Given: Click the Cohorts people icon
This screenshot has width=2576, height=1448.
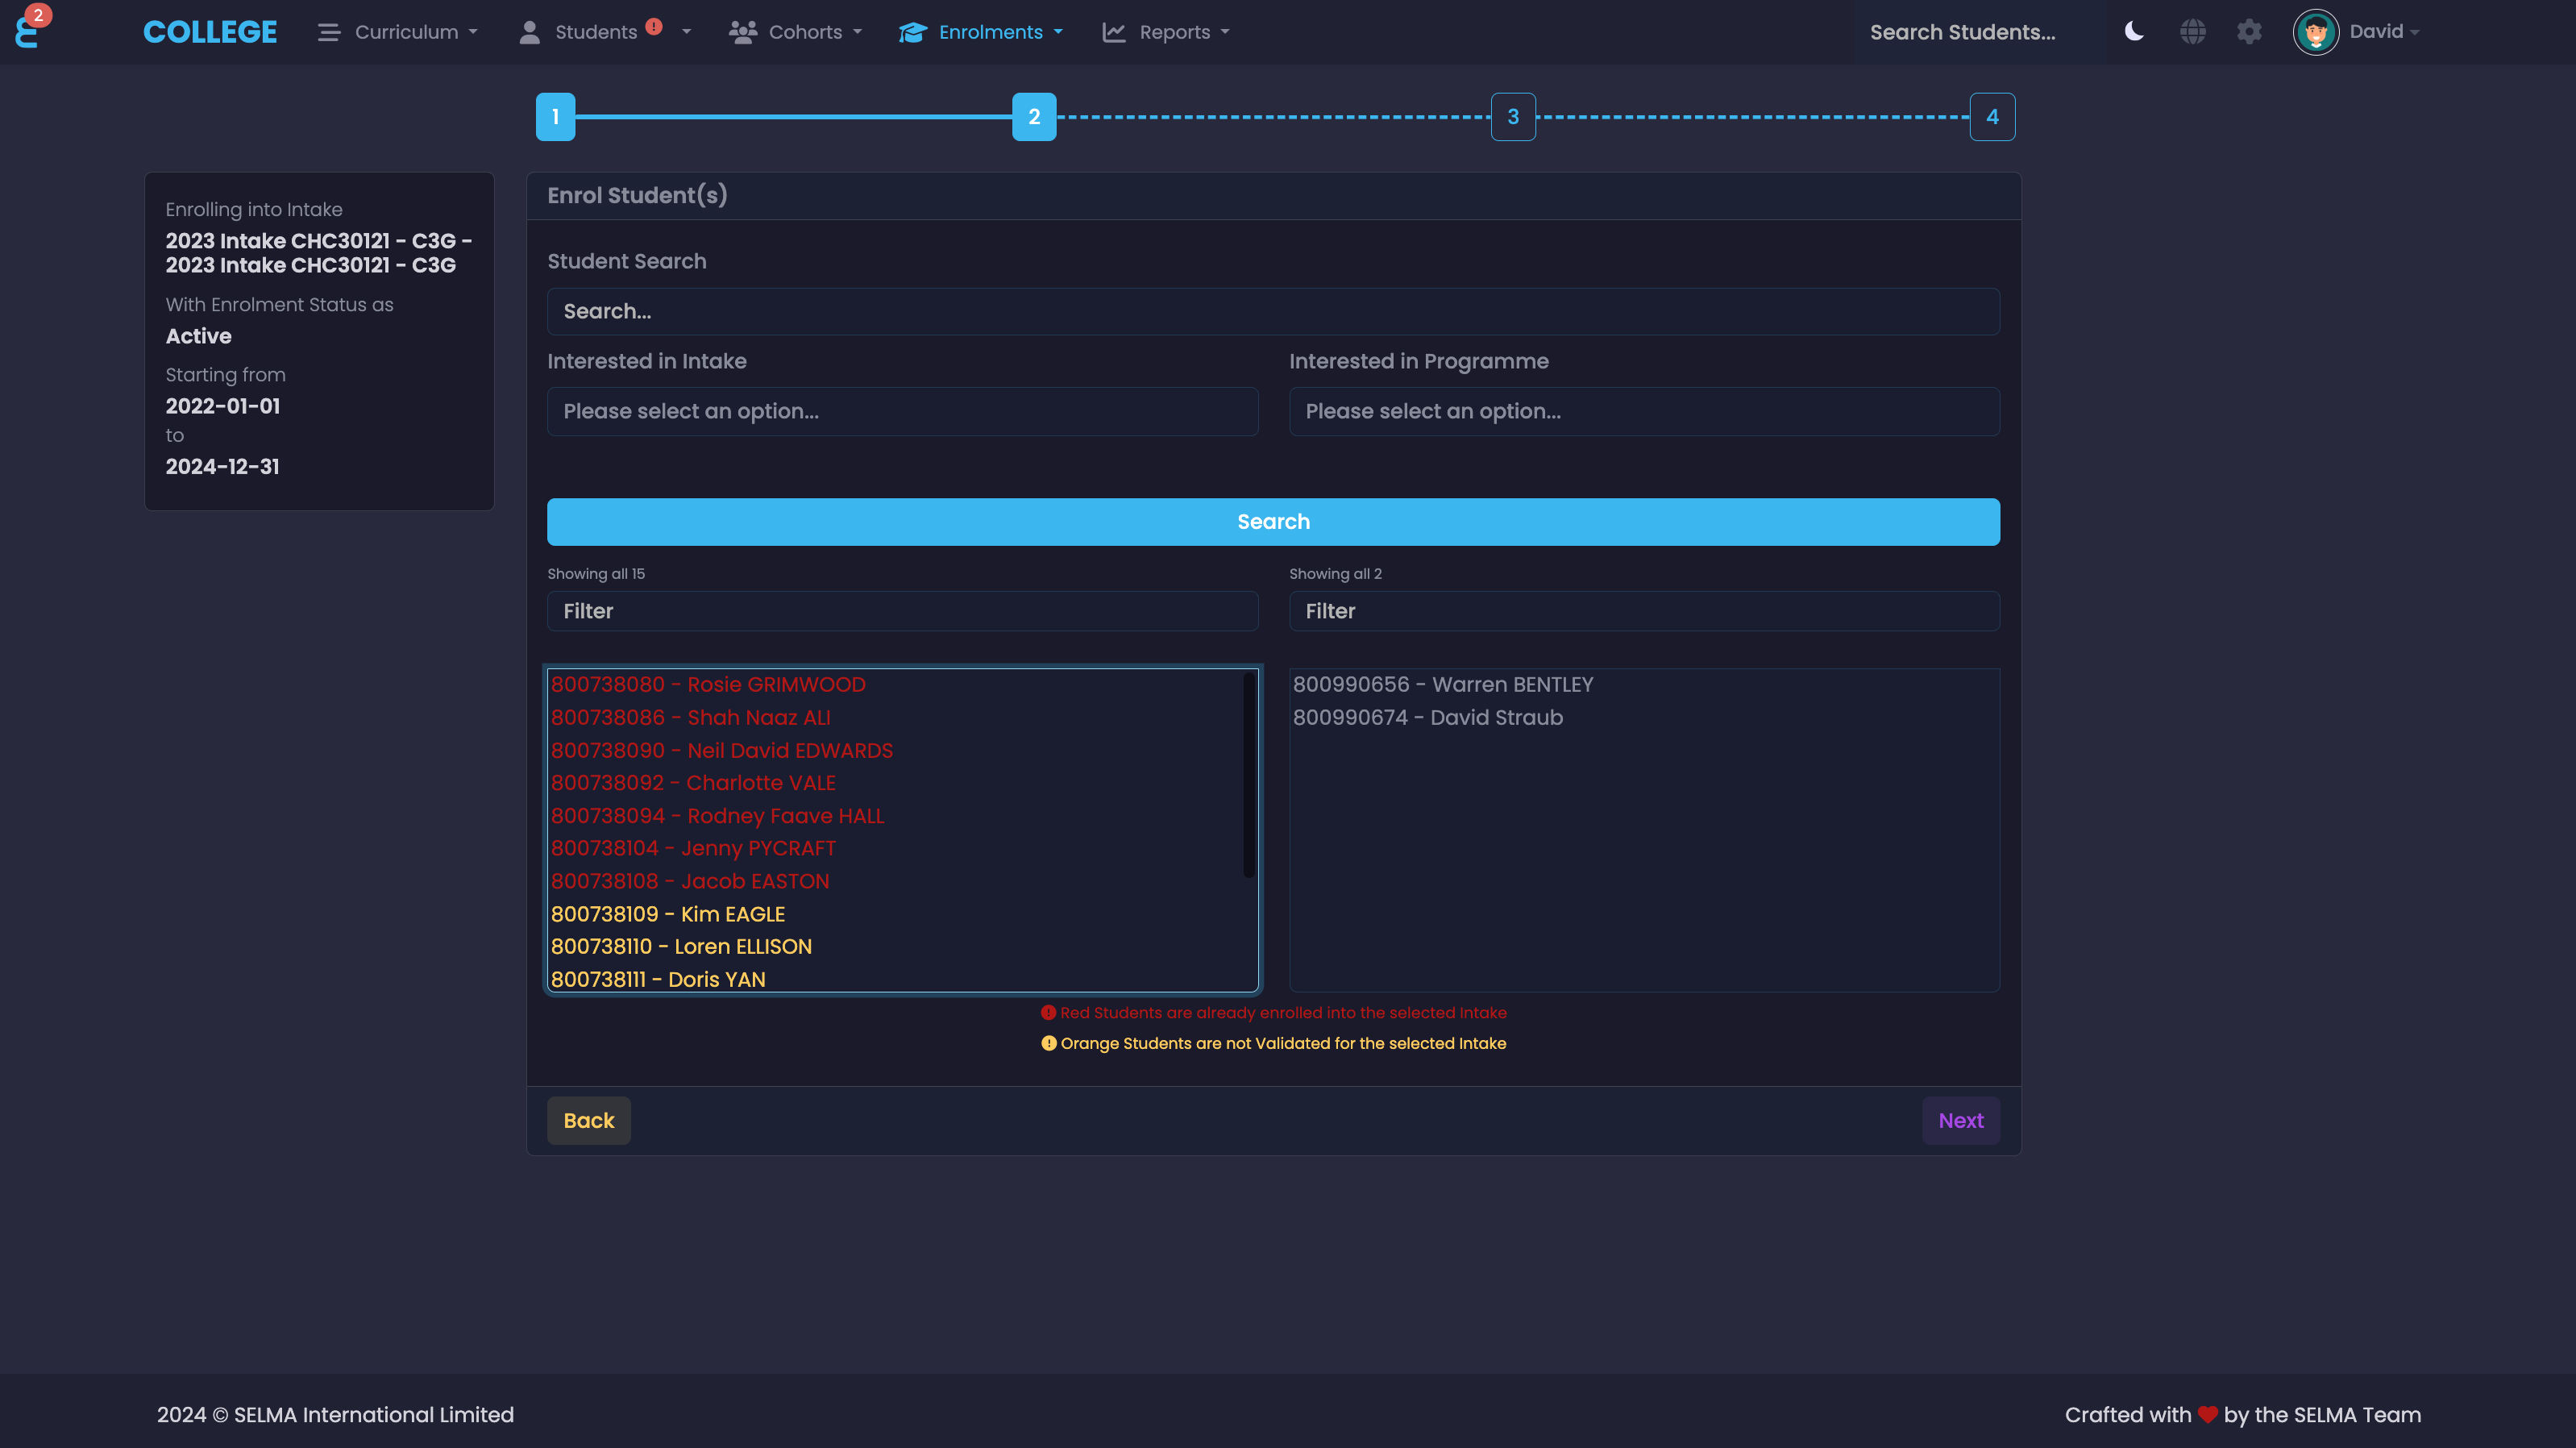Looking at the screenshot, I should point(742,32).
